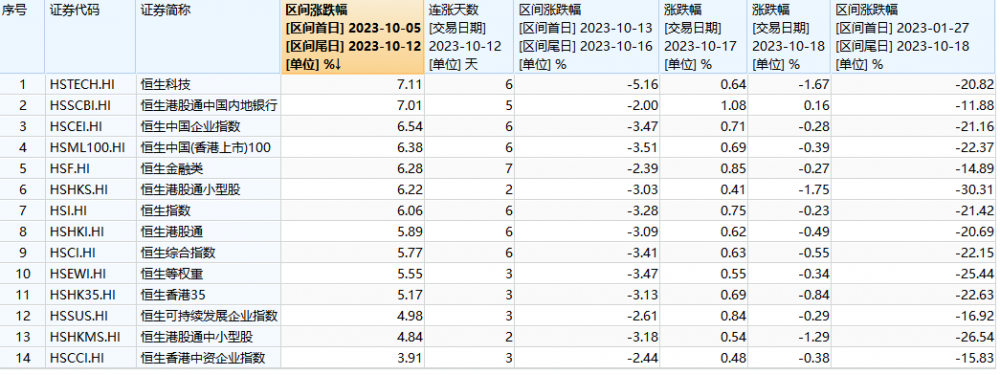Select code HSHKS.HI
The height and width of the screenshot is (375, 1000).
78,190
